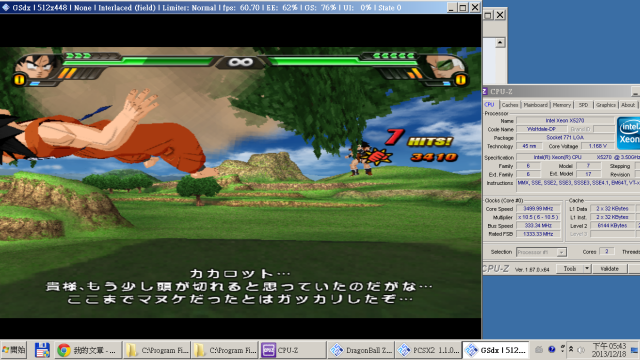The height and width of the screenshot is (360, 640).
Task: Click the double-arrow icon in system tray
Action: [x=571, y=349]
